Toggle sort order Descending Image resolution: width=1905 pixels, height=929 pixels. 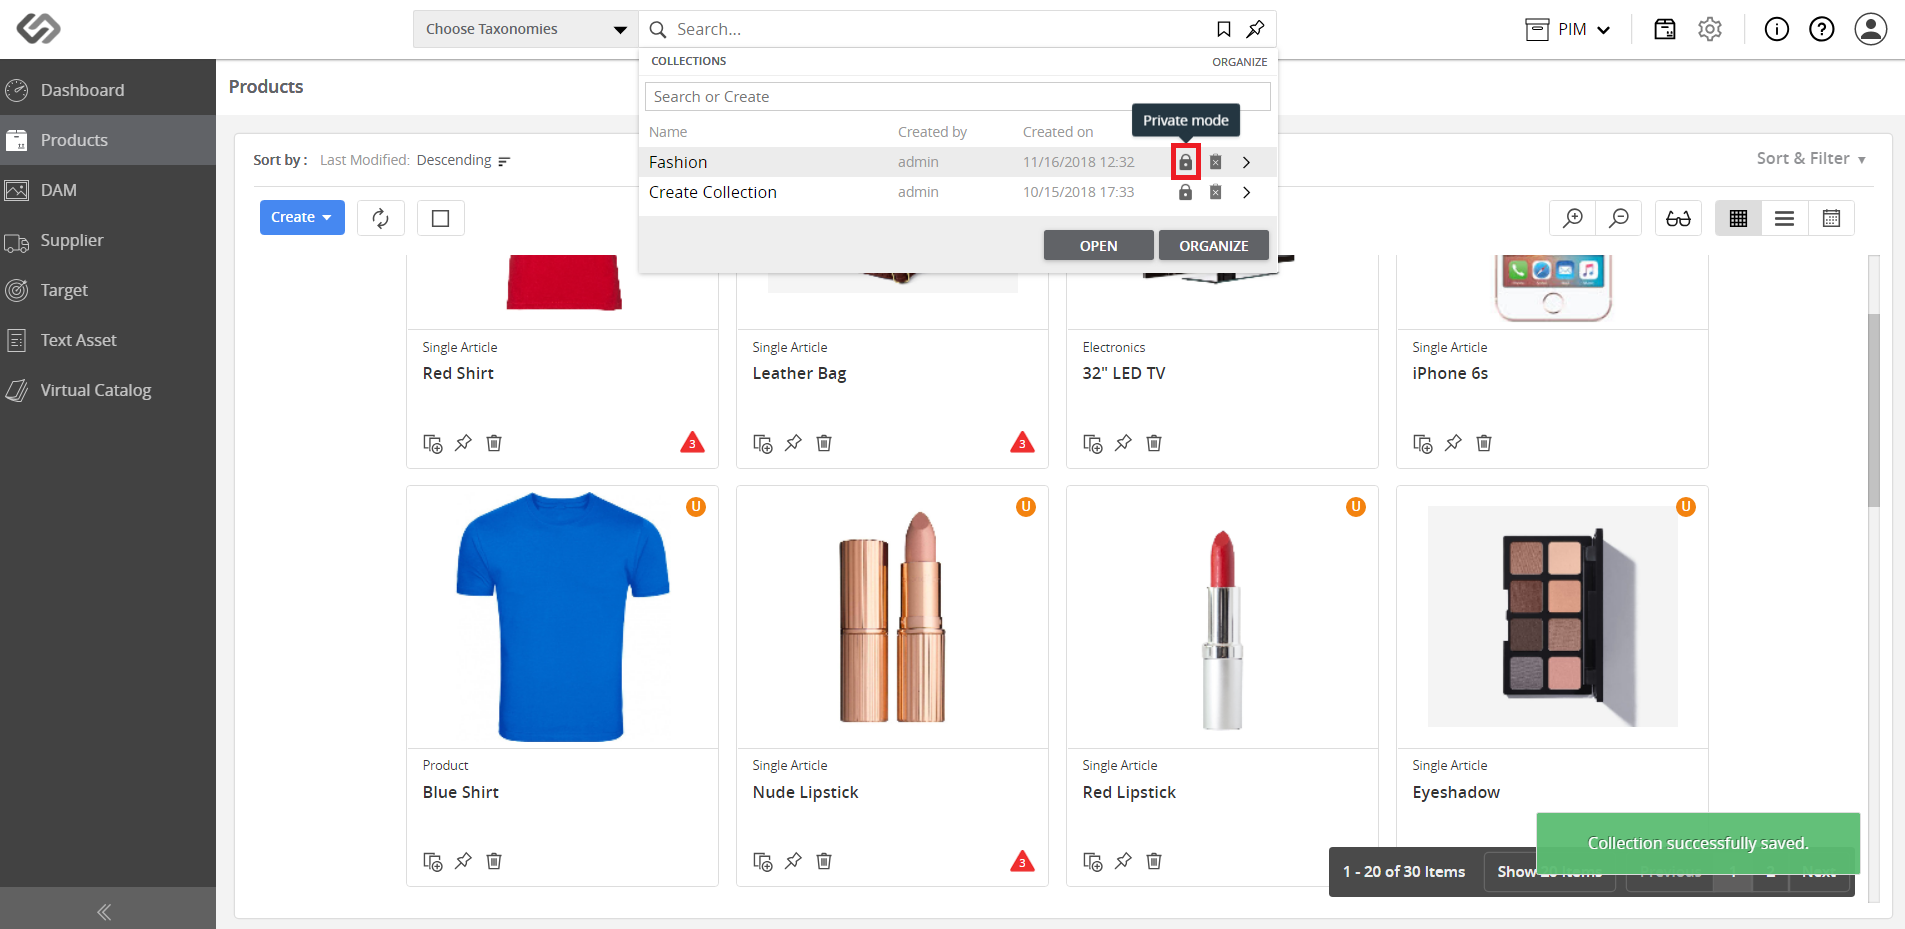click(x=463, y=160)
